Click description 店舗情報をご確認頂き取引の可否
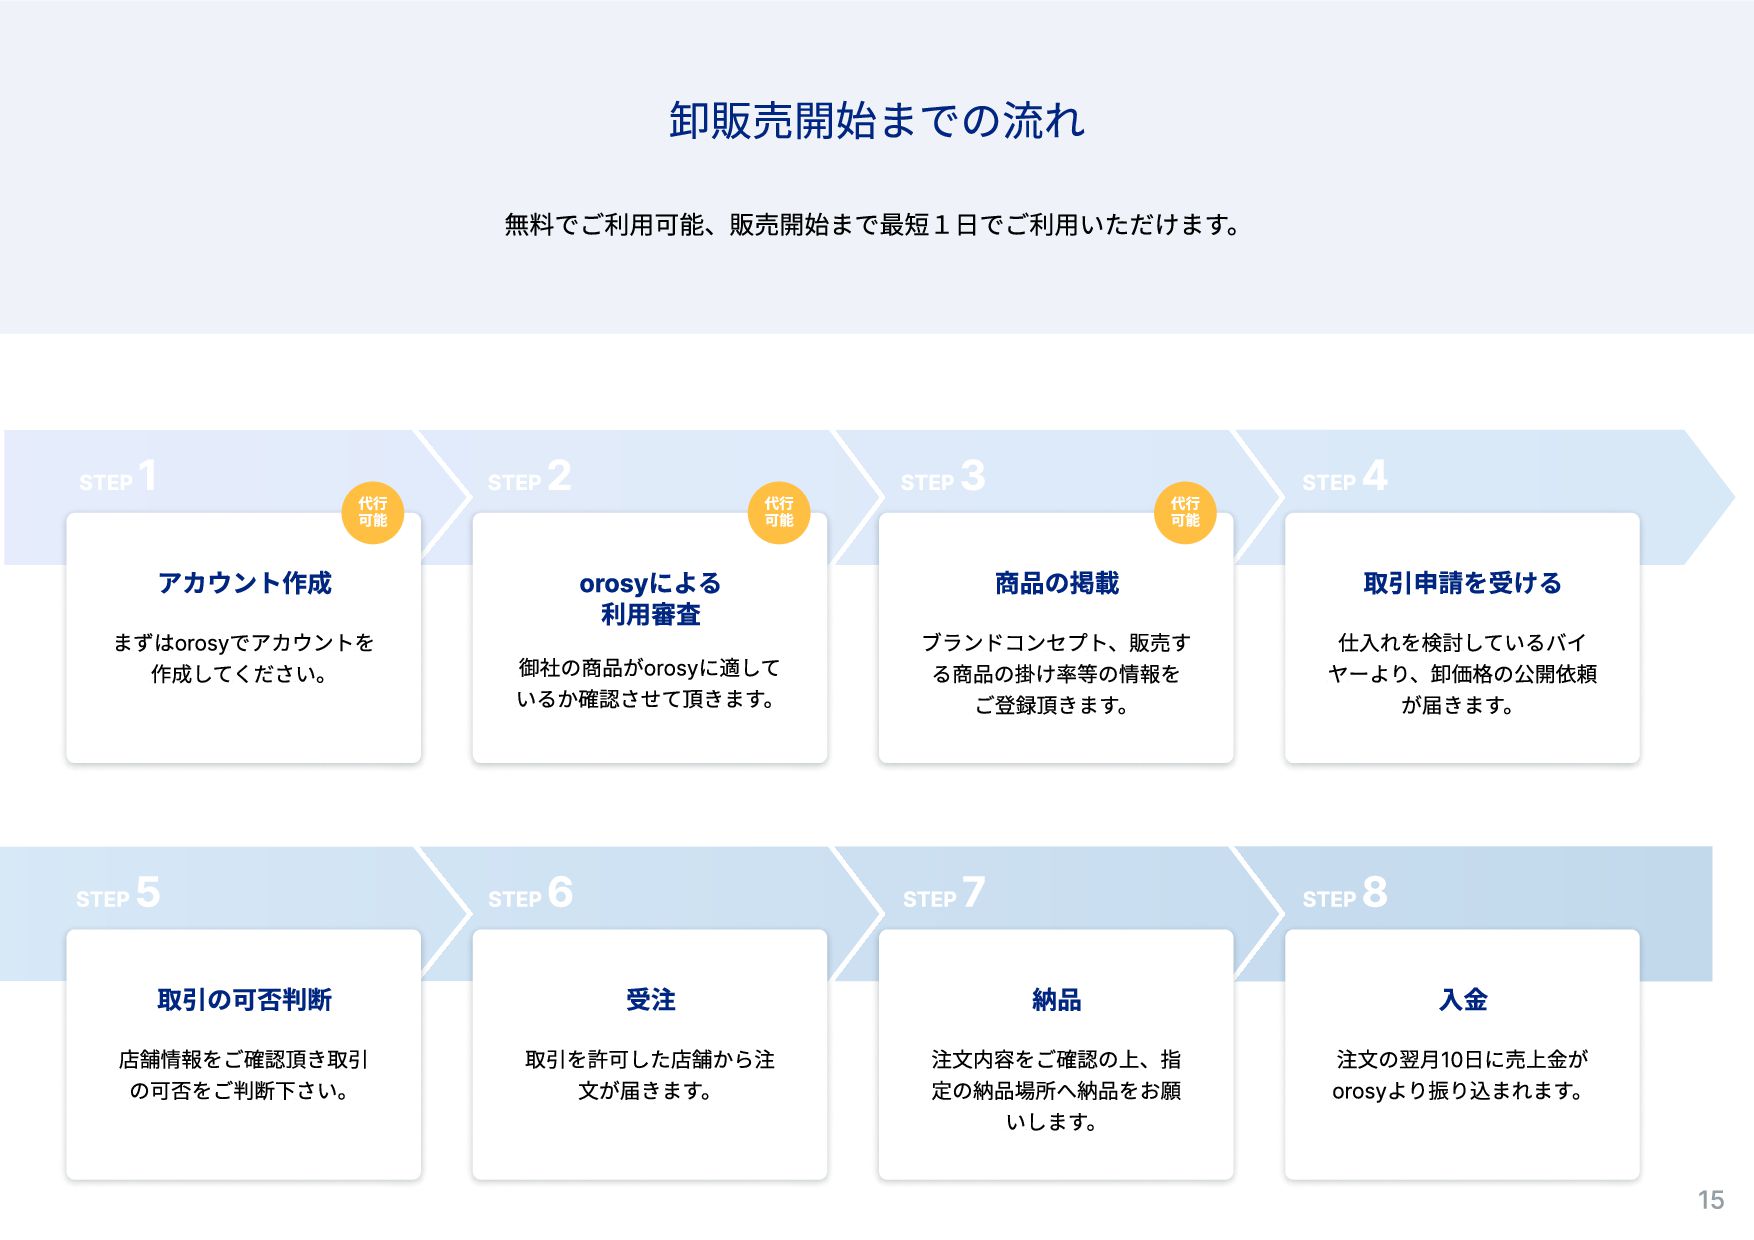 [243, 1075]
